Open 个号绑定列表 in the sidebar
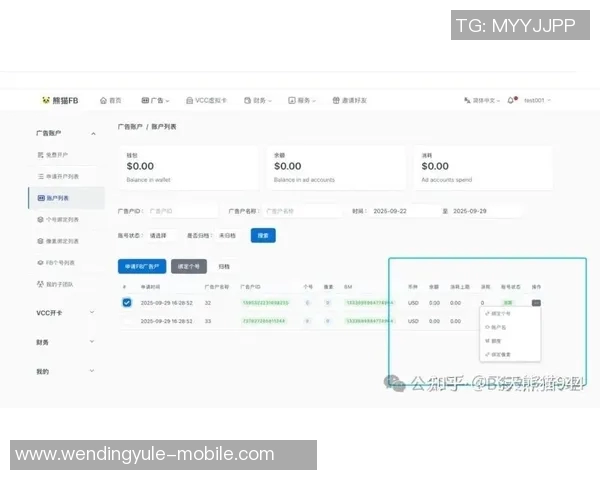This screenshot has width=600, height=480. [x=58, y=219]
